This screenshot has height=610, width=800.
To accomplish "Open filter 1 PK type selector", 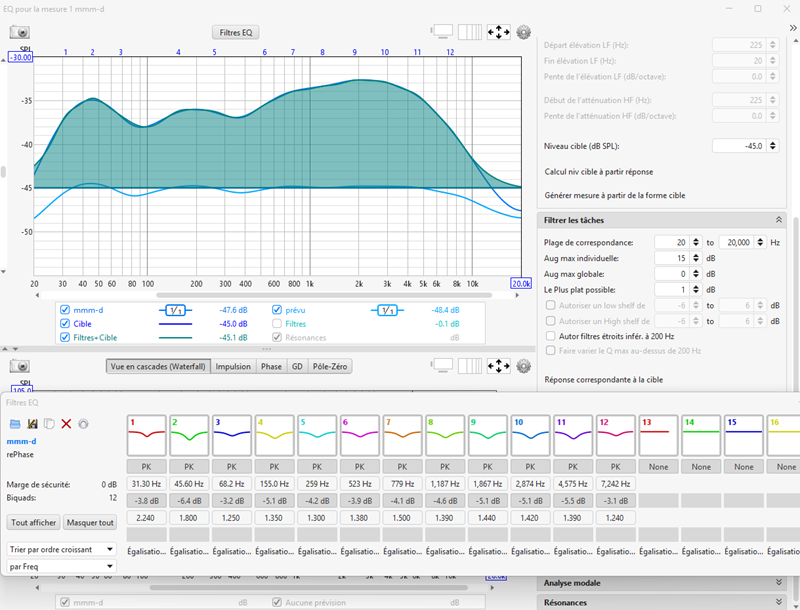I will tap(146, 467).
